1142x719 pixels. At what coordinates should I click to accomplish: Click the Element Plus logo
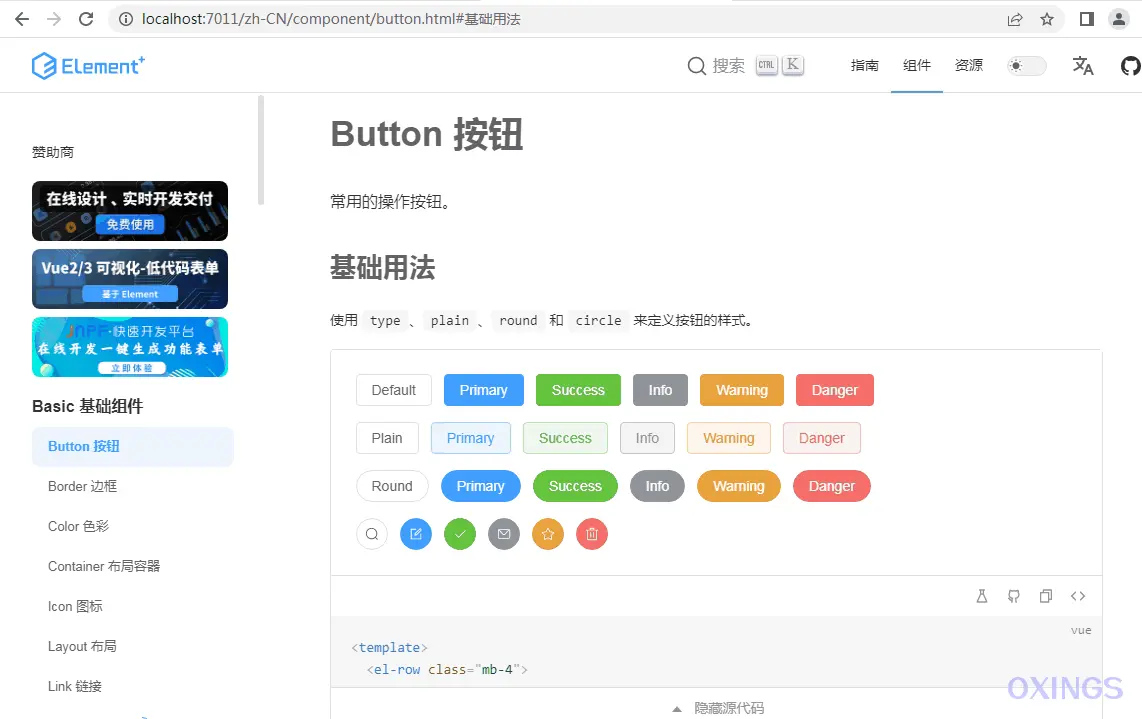pyautogui.click(x=88, y=66)
